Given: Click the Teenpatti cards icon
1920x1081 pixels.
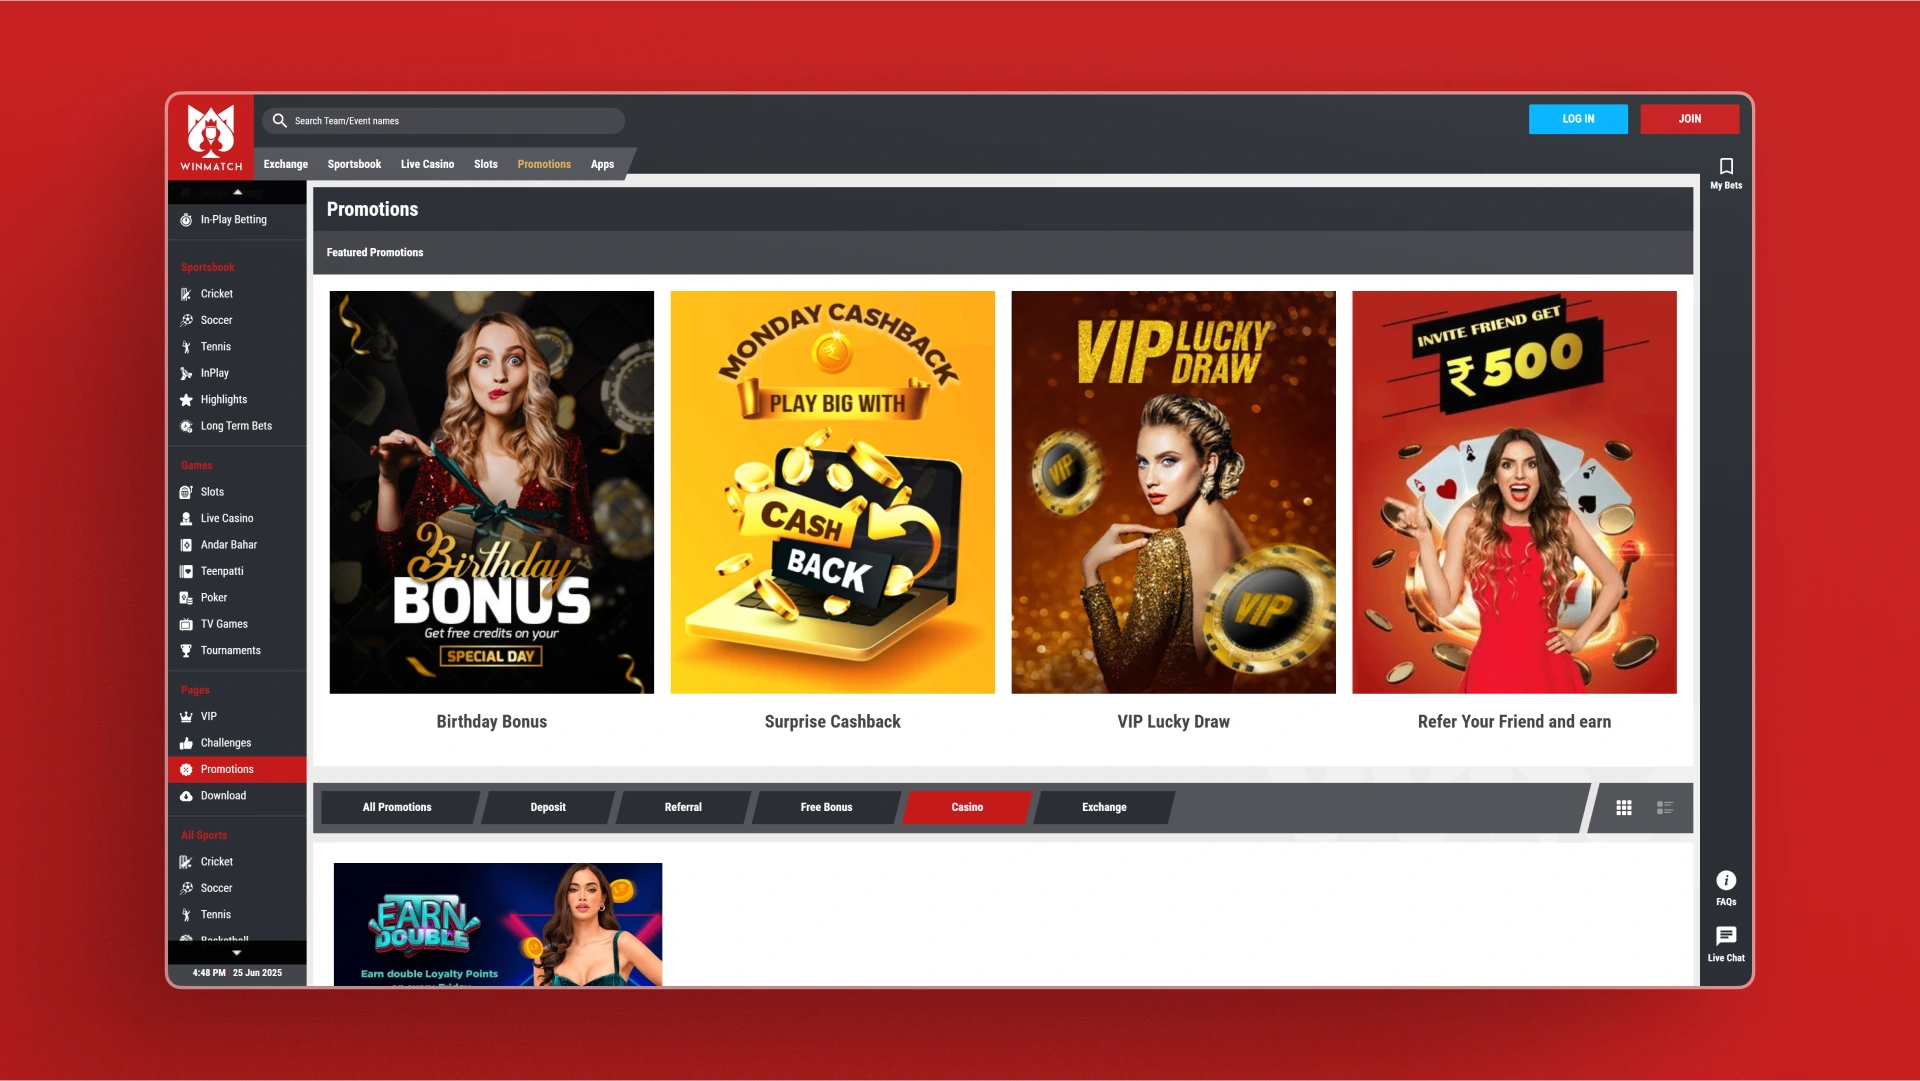Looking at the screenshot, I should 186,572.
